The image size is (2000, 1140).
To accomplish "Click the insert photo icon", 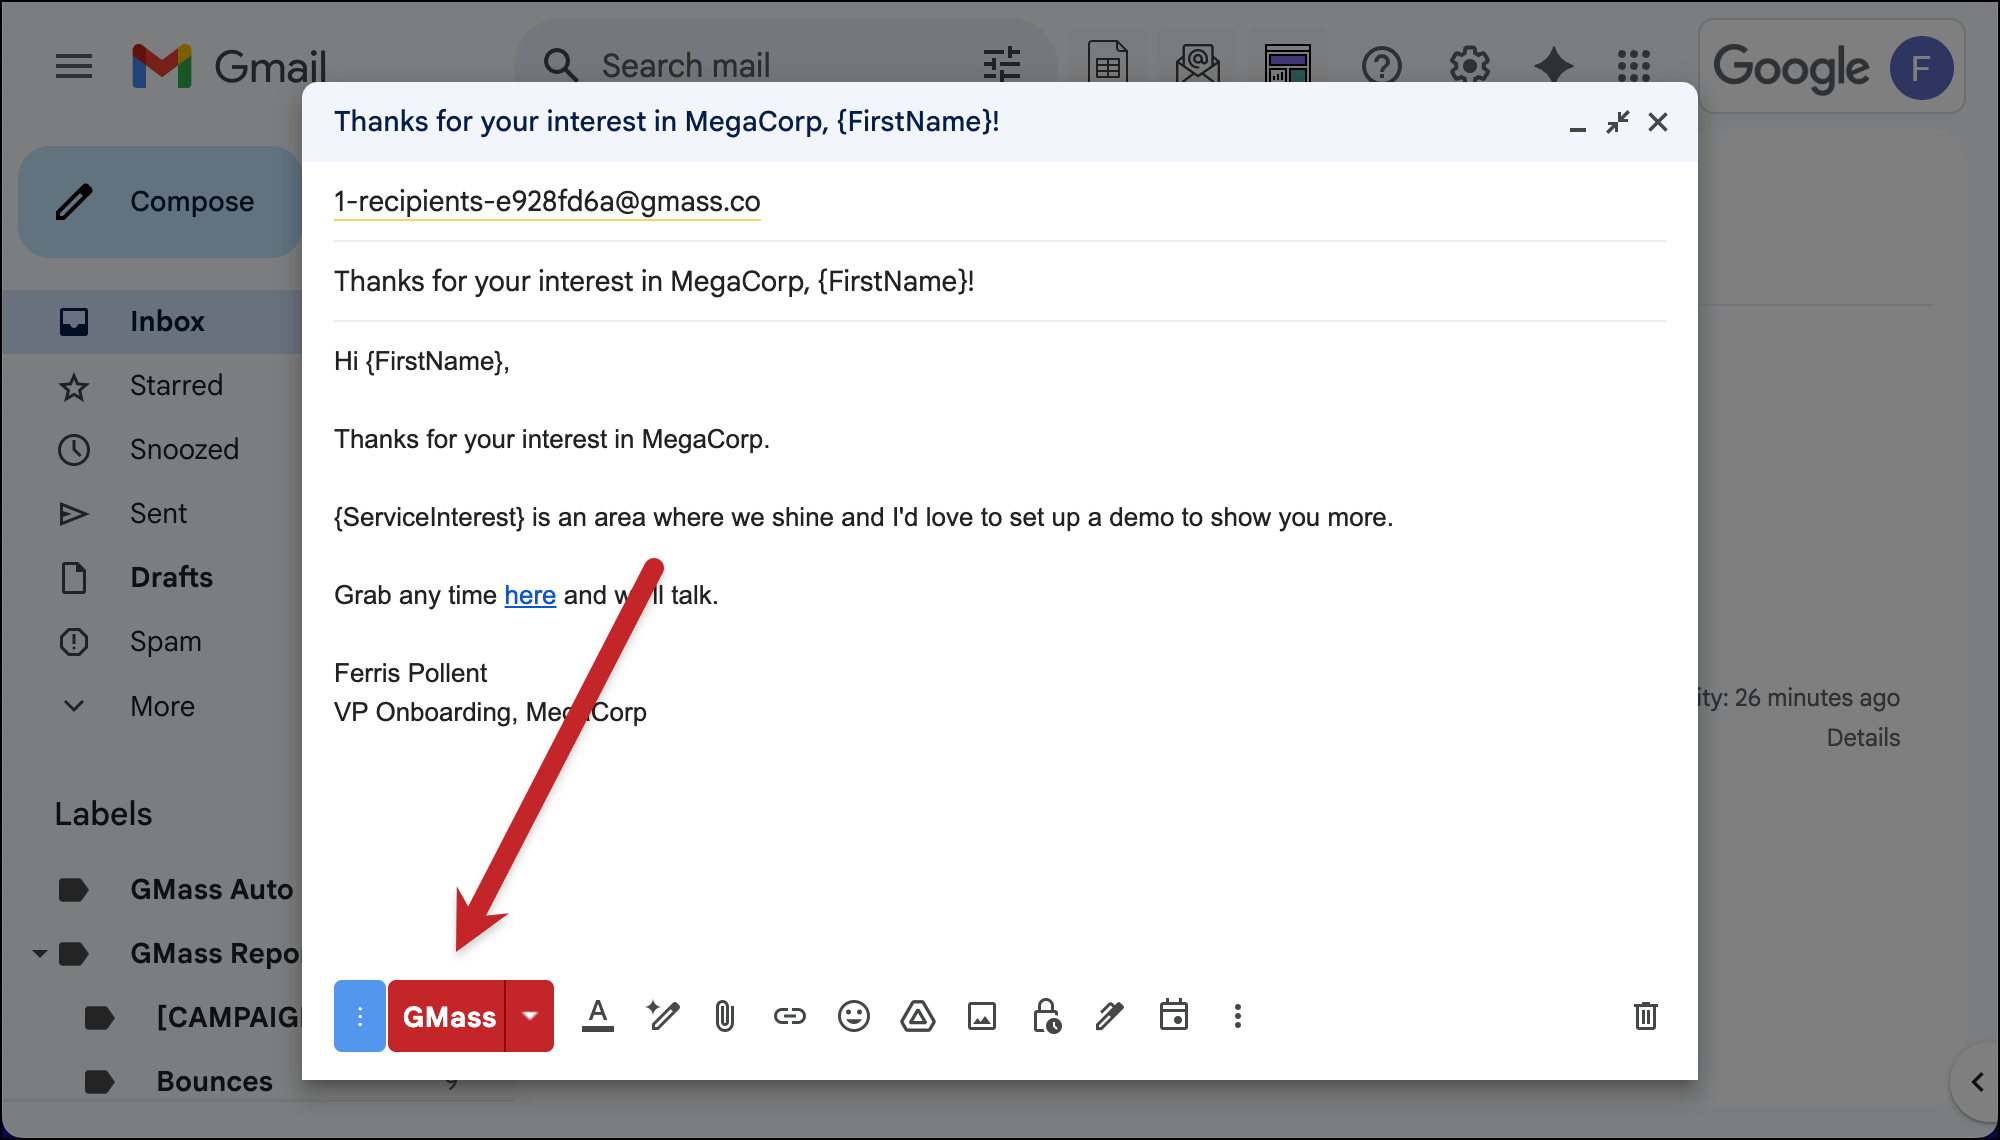I will (981, 1016).
